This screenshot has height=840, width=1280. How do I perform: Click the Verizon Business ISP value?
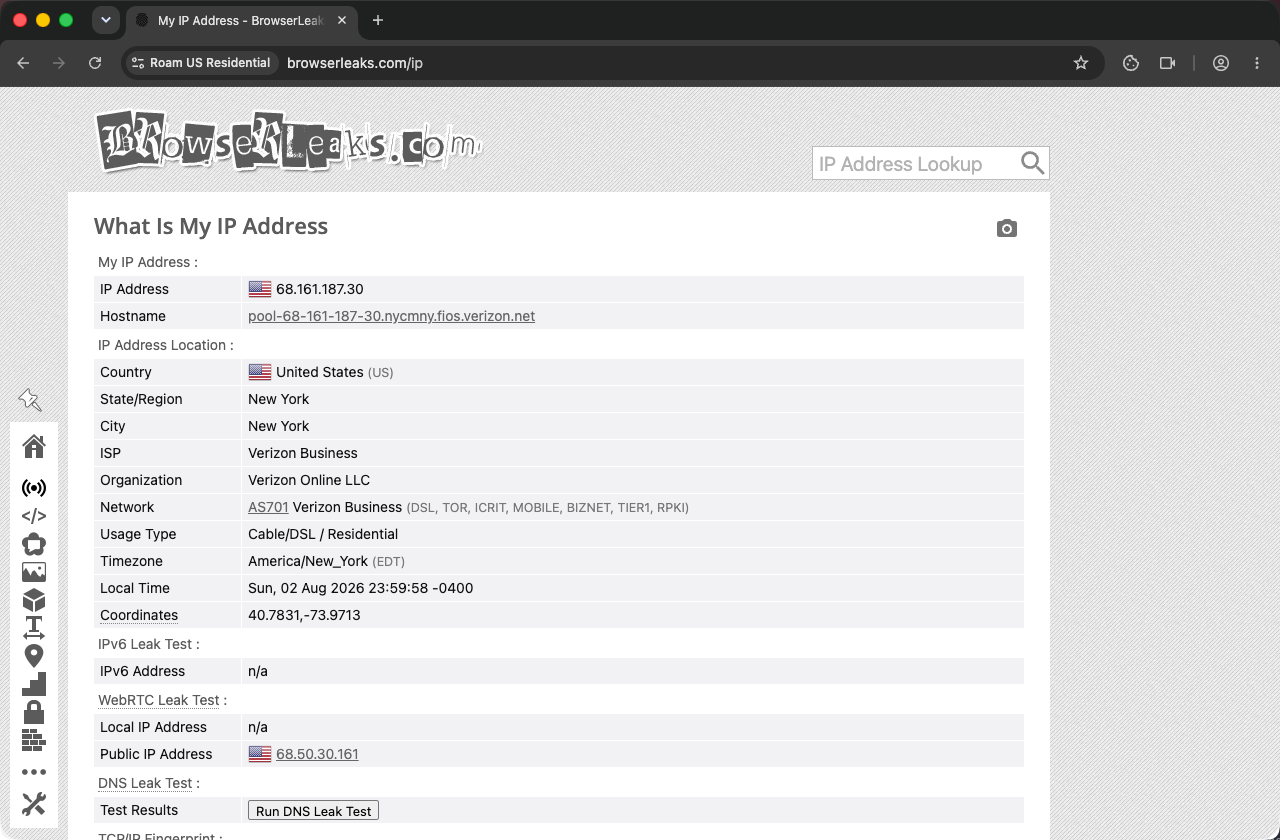[x=303, y=453]
